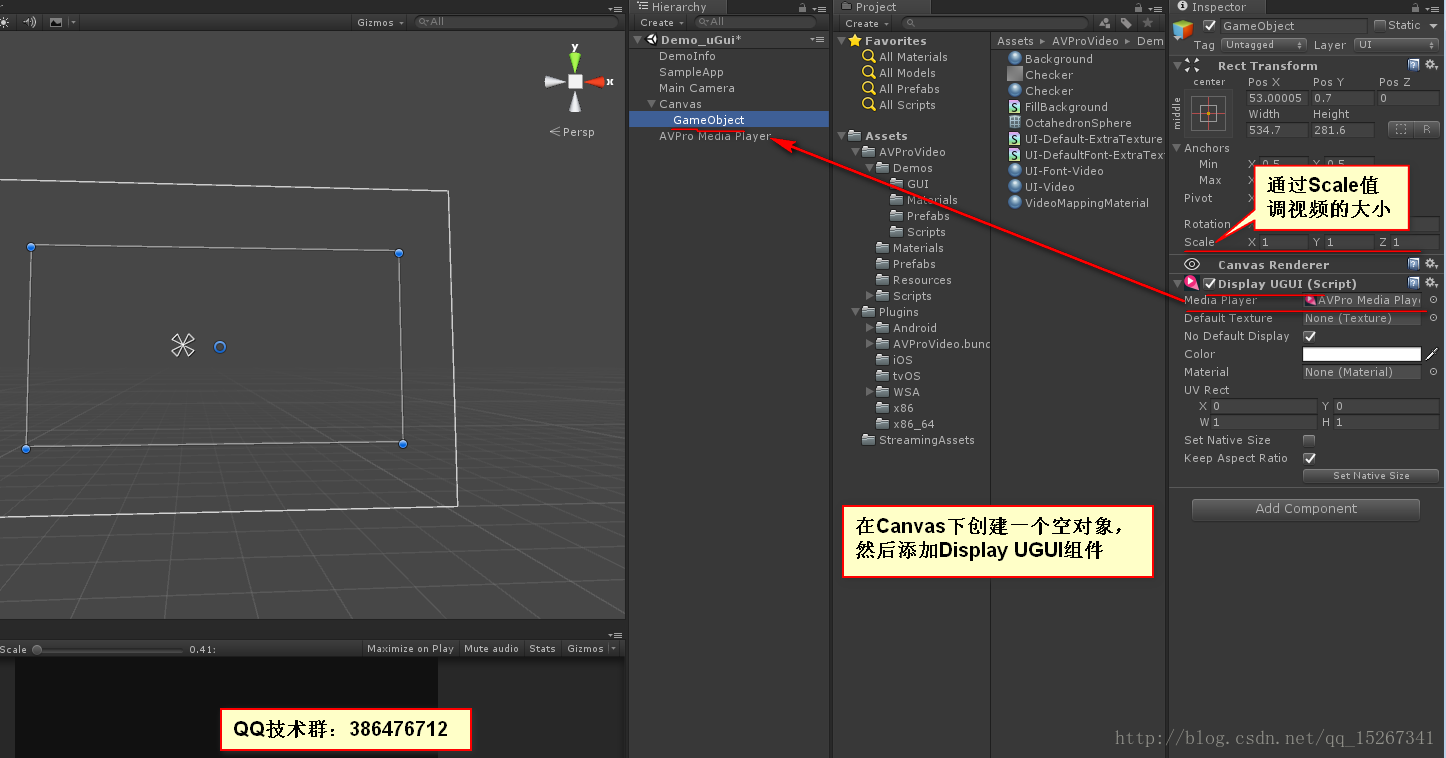Collapse the Favorites section

tap(841, 41)
